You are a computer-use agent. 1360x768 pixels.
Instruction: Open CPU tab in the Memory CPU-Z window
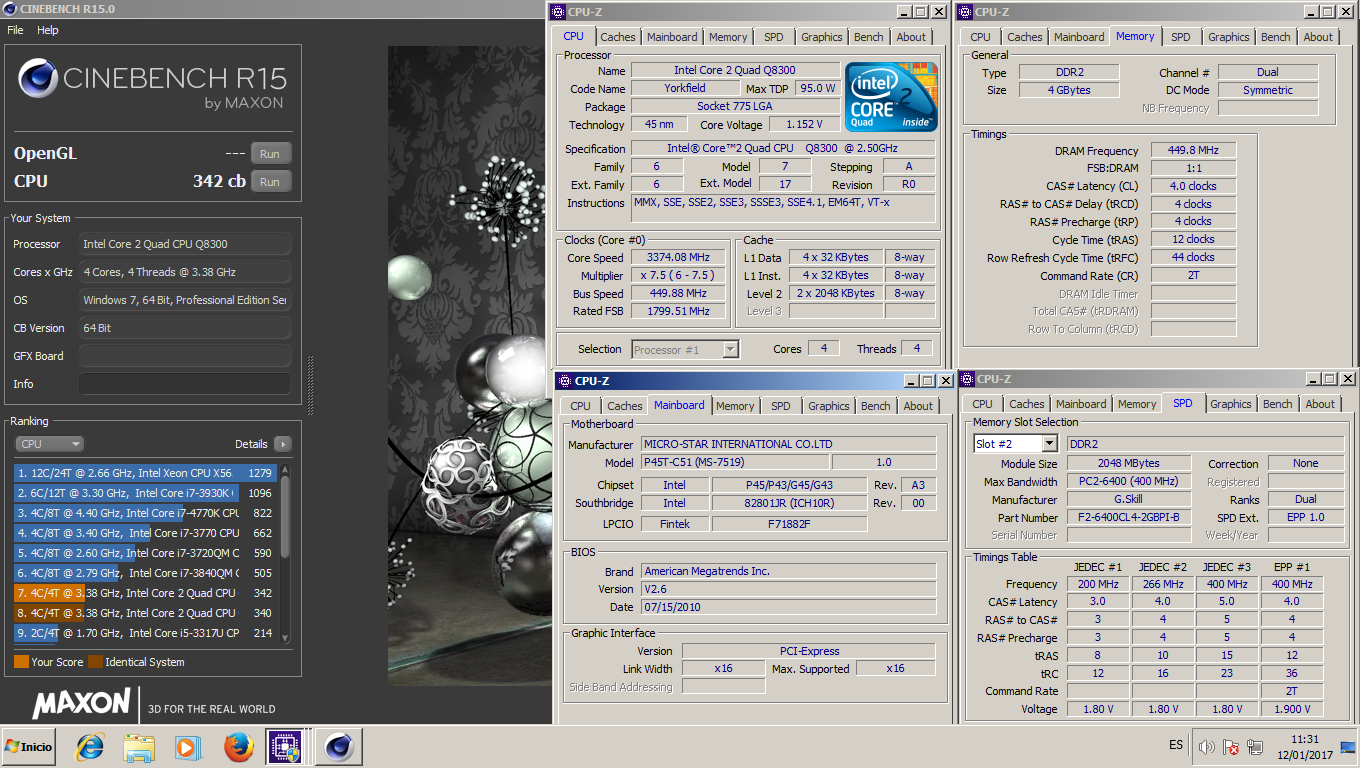(x=981, y=37)
